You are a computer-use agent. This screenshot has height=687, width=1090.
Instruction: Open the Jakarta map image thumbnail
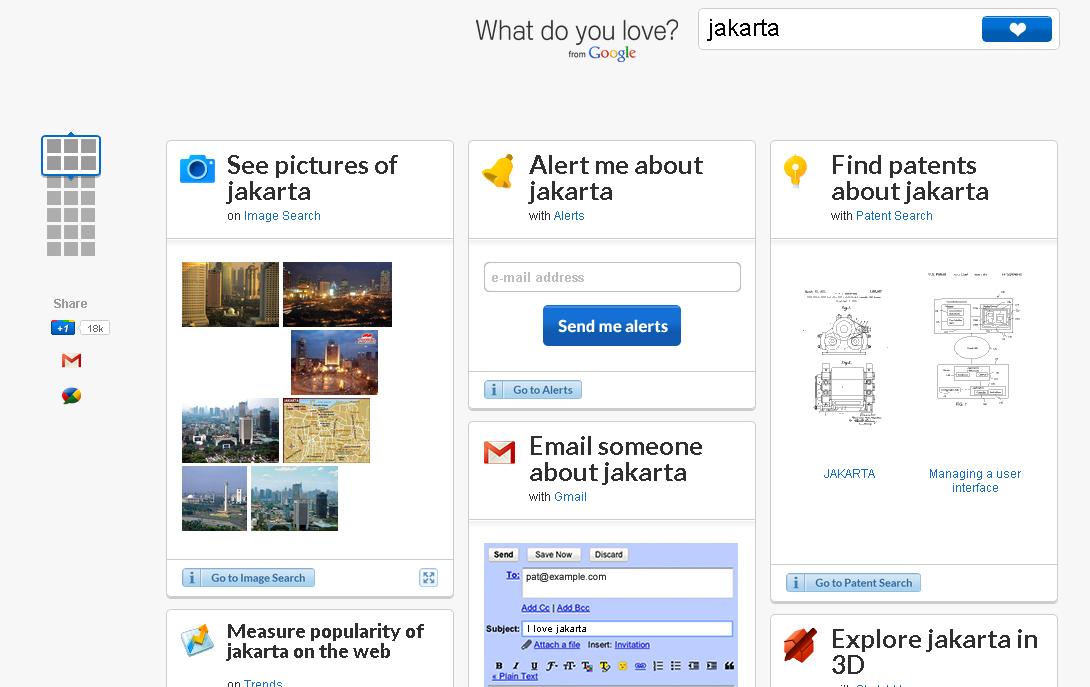point(326,430)
